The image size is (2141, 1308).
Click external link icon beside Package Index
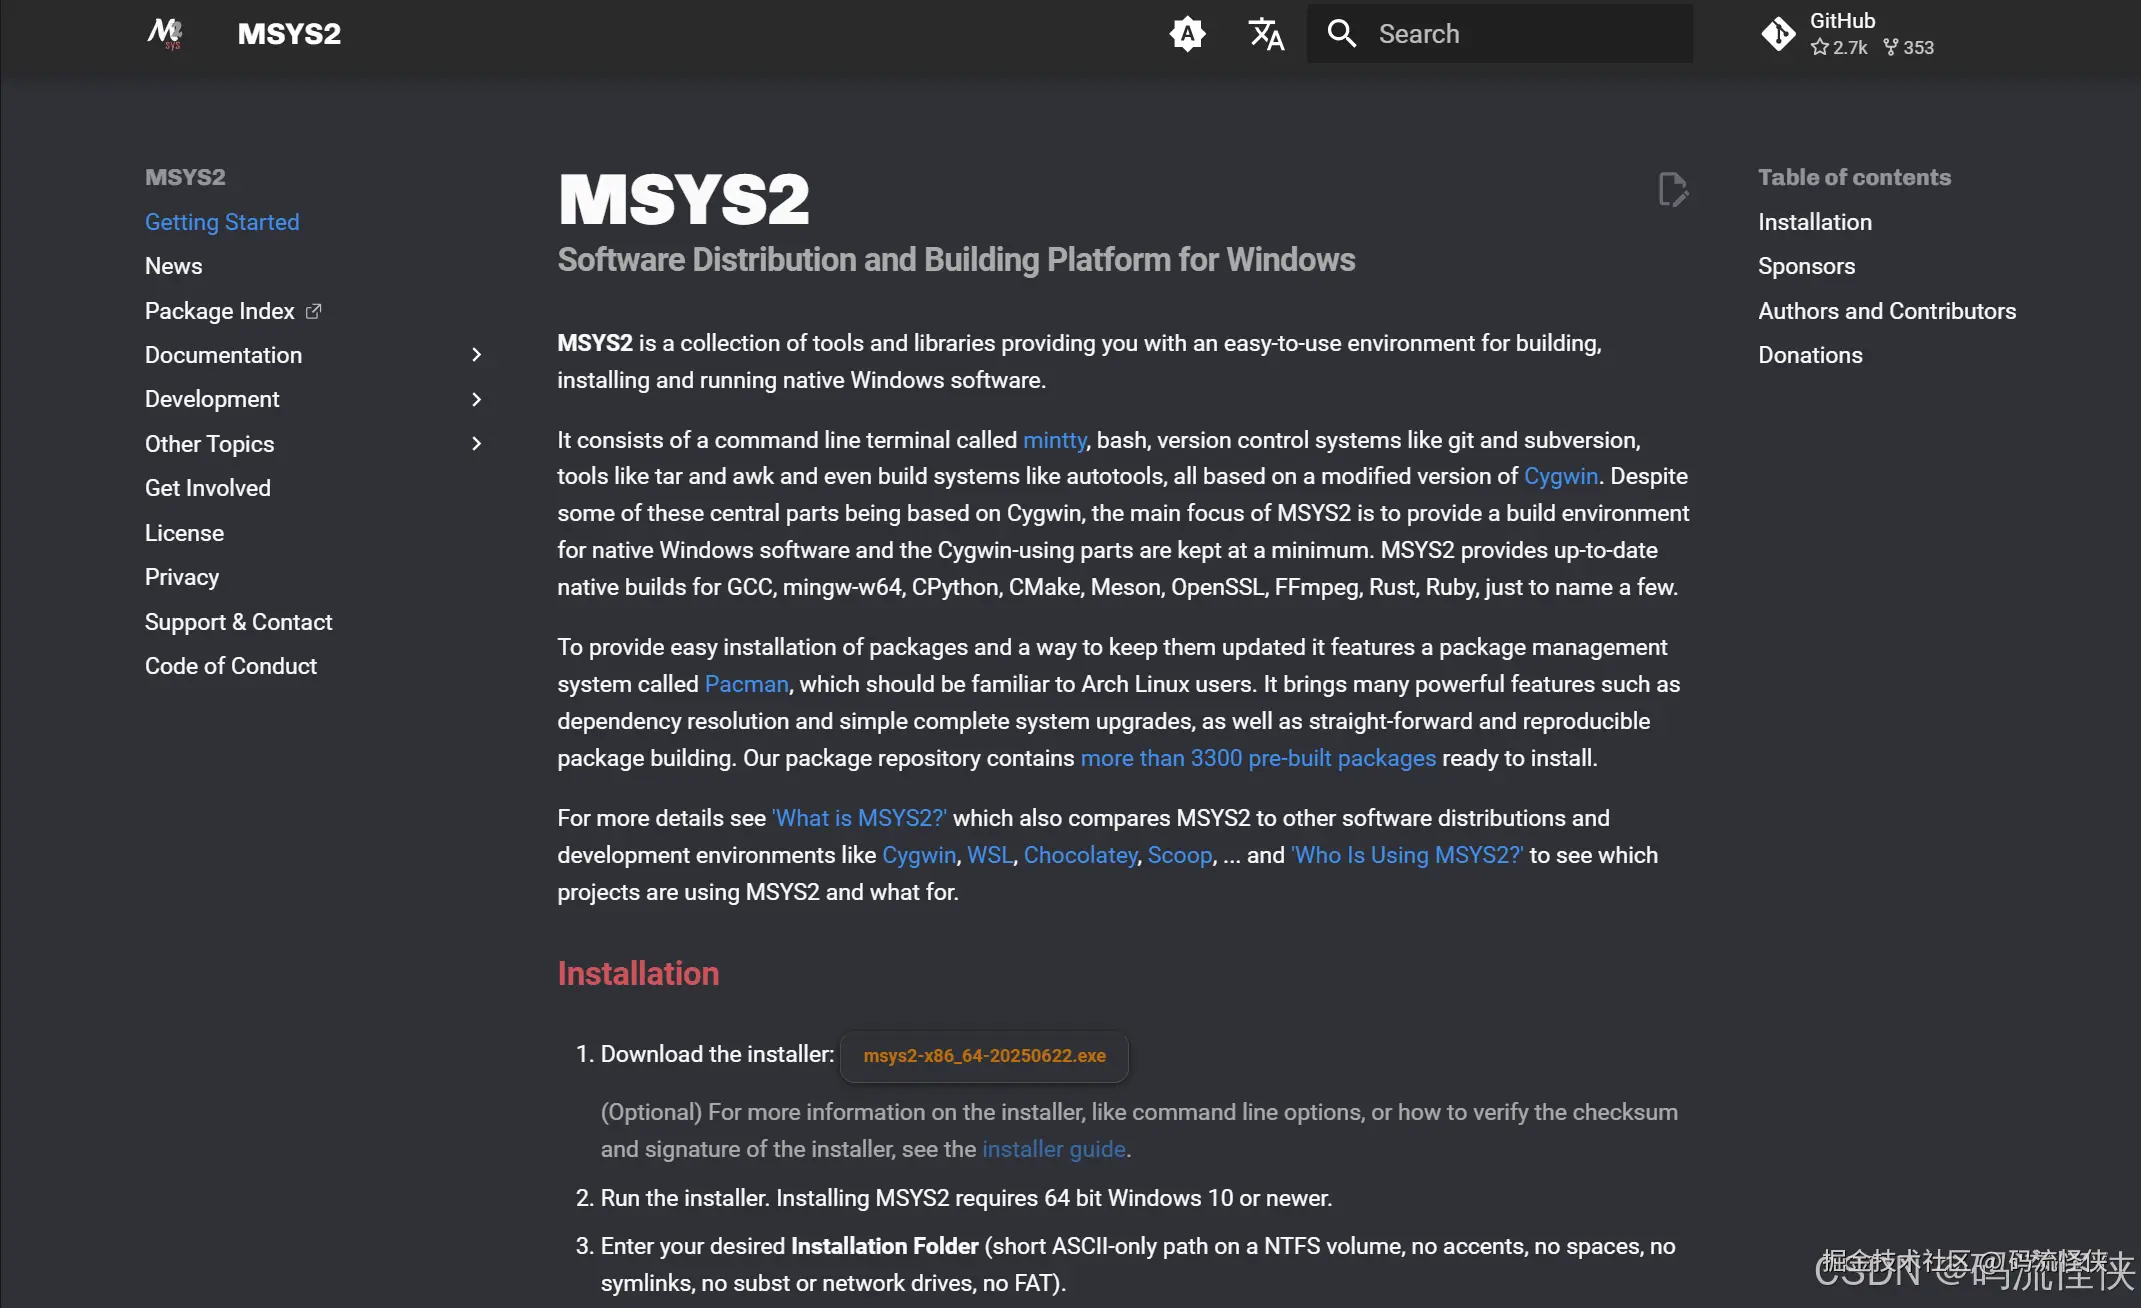313,311
